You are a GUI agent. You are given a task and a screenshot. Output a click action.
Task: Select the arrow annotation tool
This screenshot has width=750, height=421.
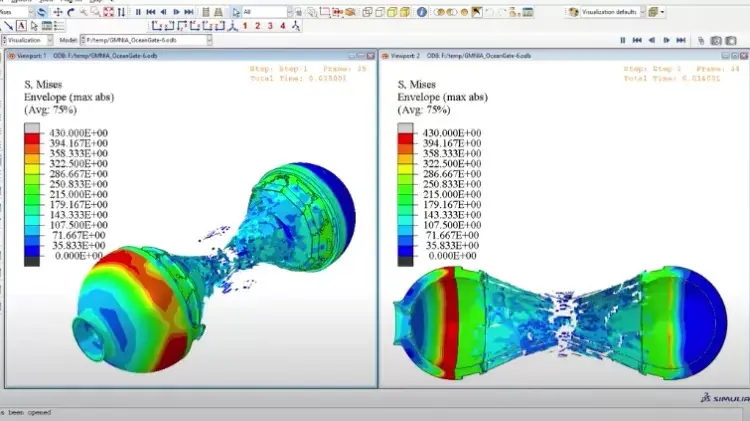coord(9,26)
